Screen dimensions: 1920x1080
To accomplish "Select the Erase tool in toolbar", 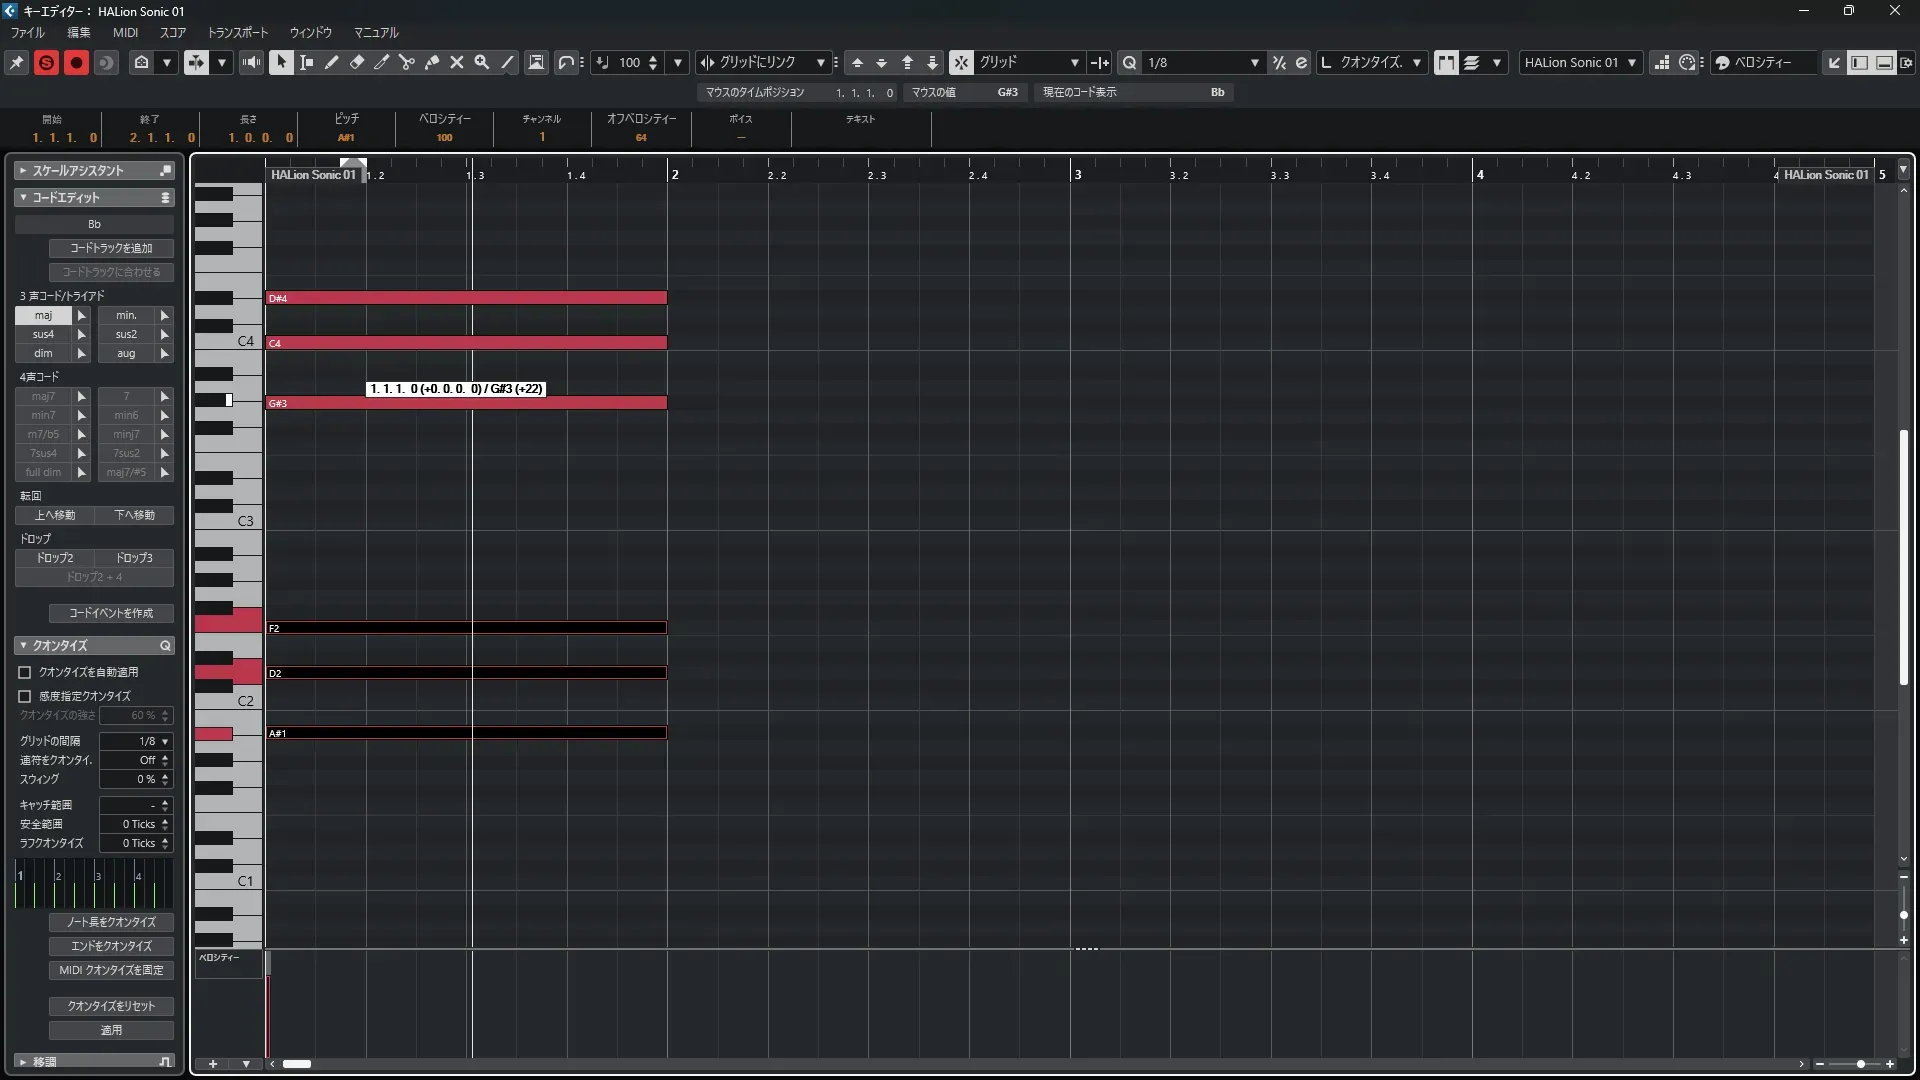I will click(x=356, y=62).
